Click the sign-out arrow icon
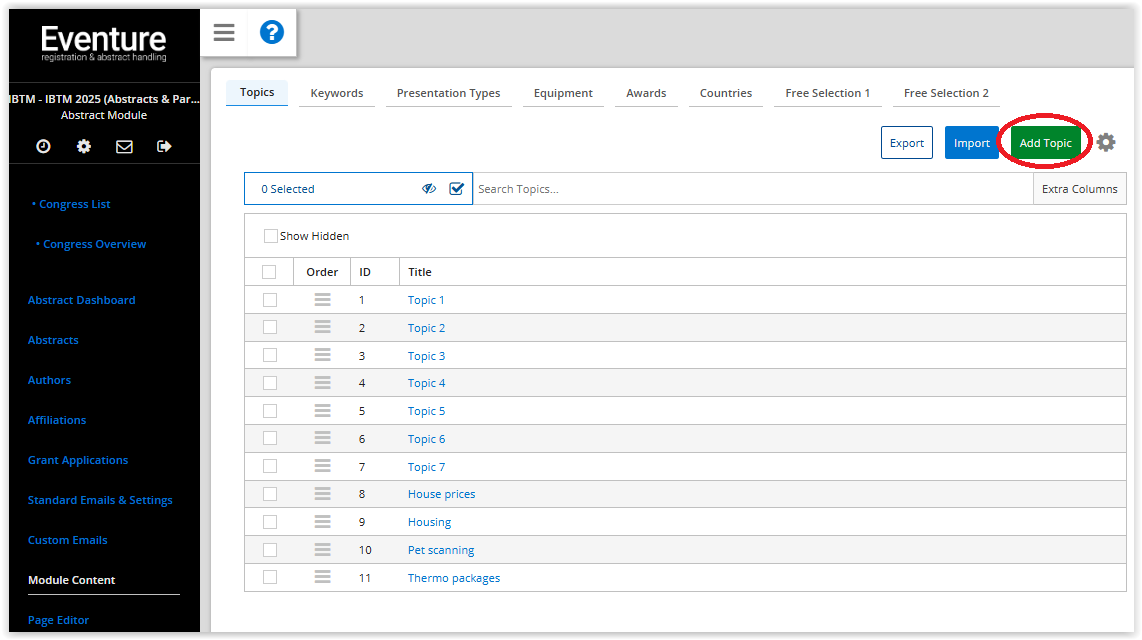1142x640 pixels. click(165, 146)
